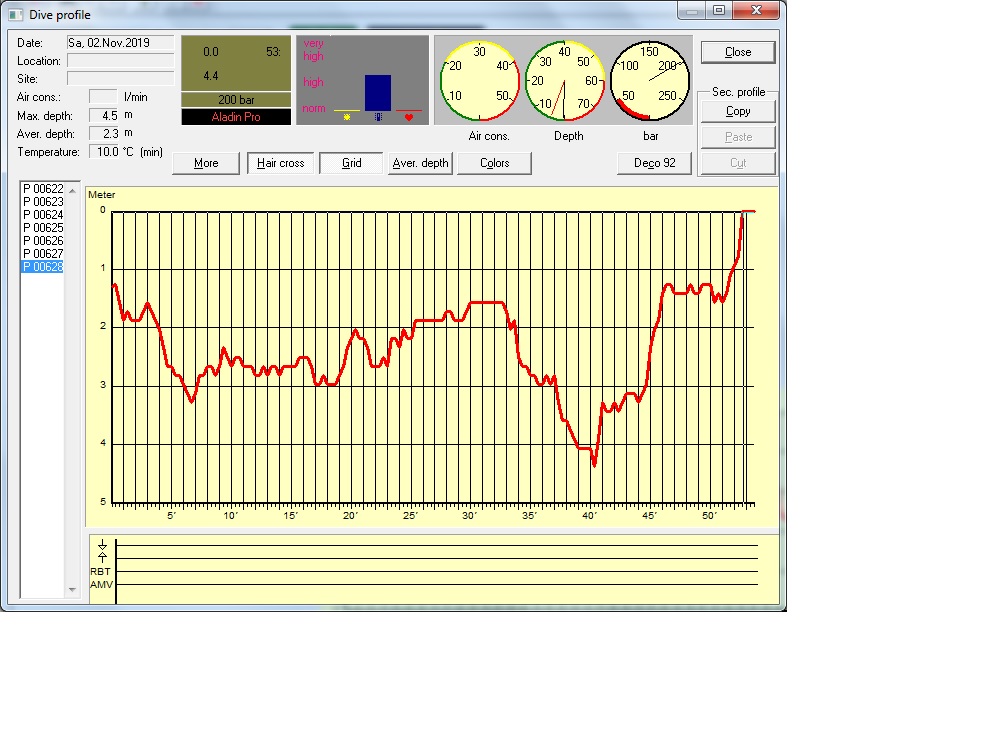Click the Air cons. l/min field
The height and width of the screenshot is (750, 1000).
103,97
